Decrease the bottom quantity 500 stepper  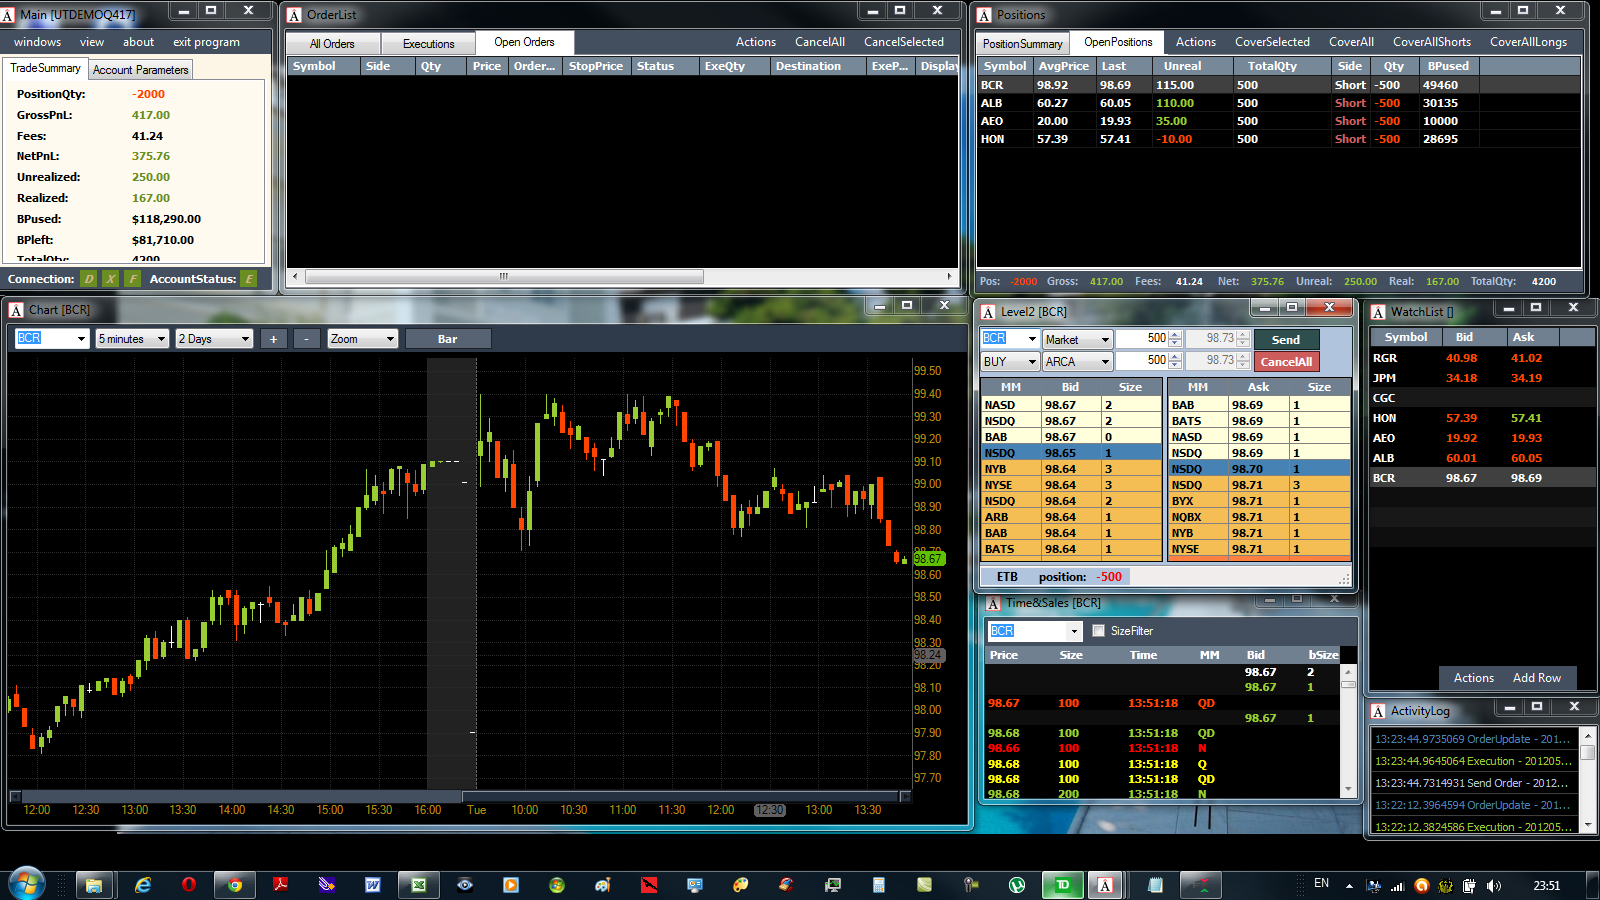tap(1175, 366)
